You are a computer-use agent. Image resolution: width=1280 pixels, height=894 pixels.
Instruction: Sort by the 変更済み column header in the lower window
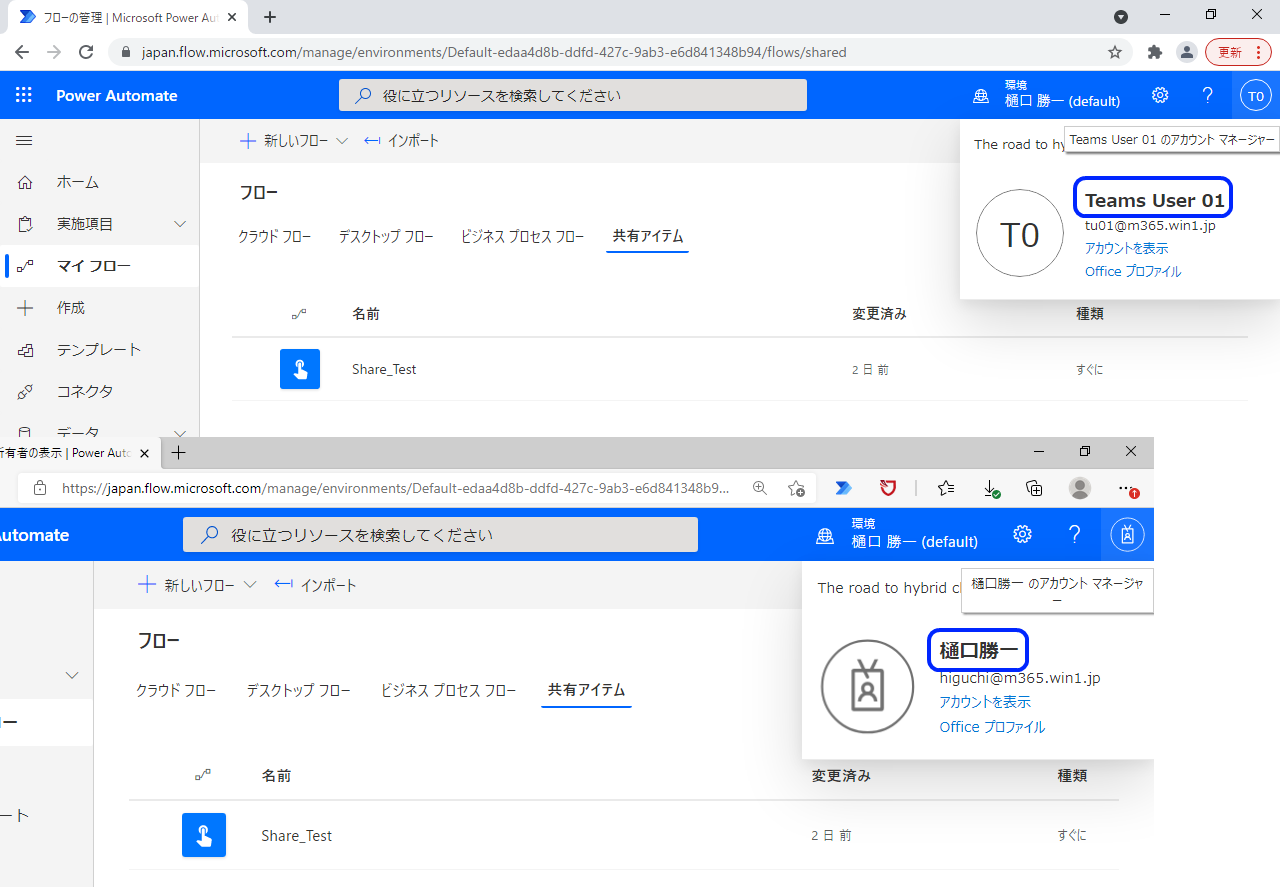[841, 775]
